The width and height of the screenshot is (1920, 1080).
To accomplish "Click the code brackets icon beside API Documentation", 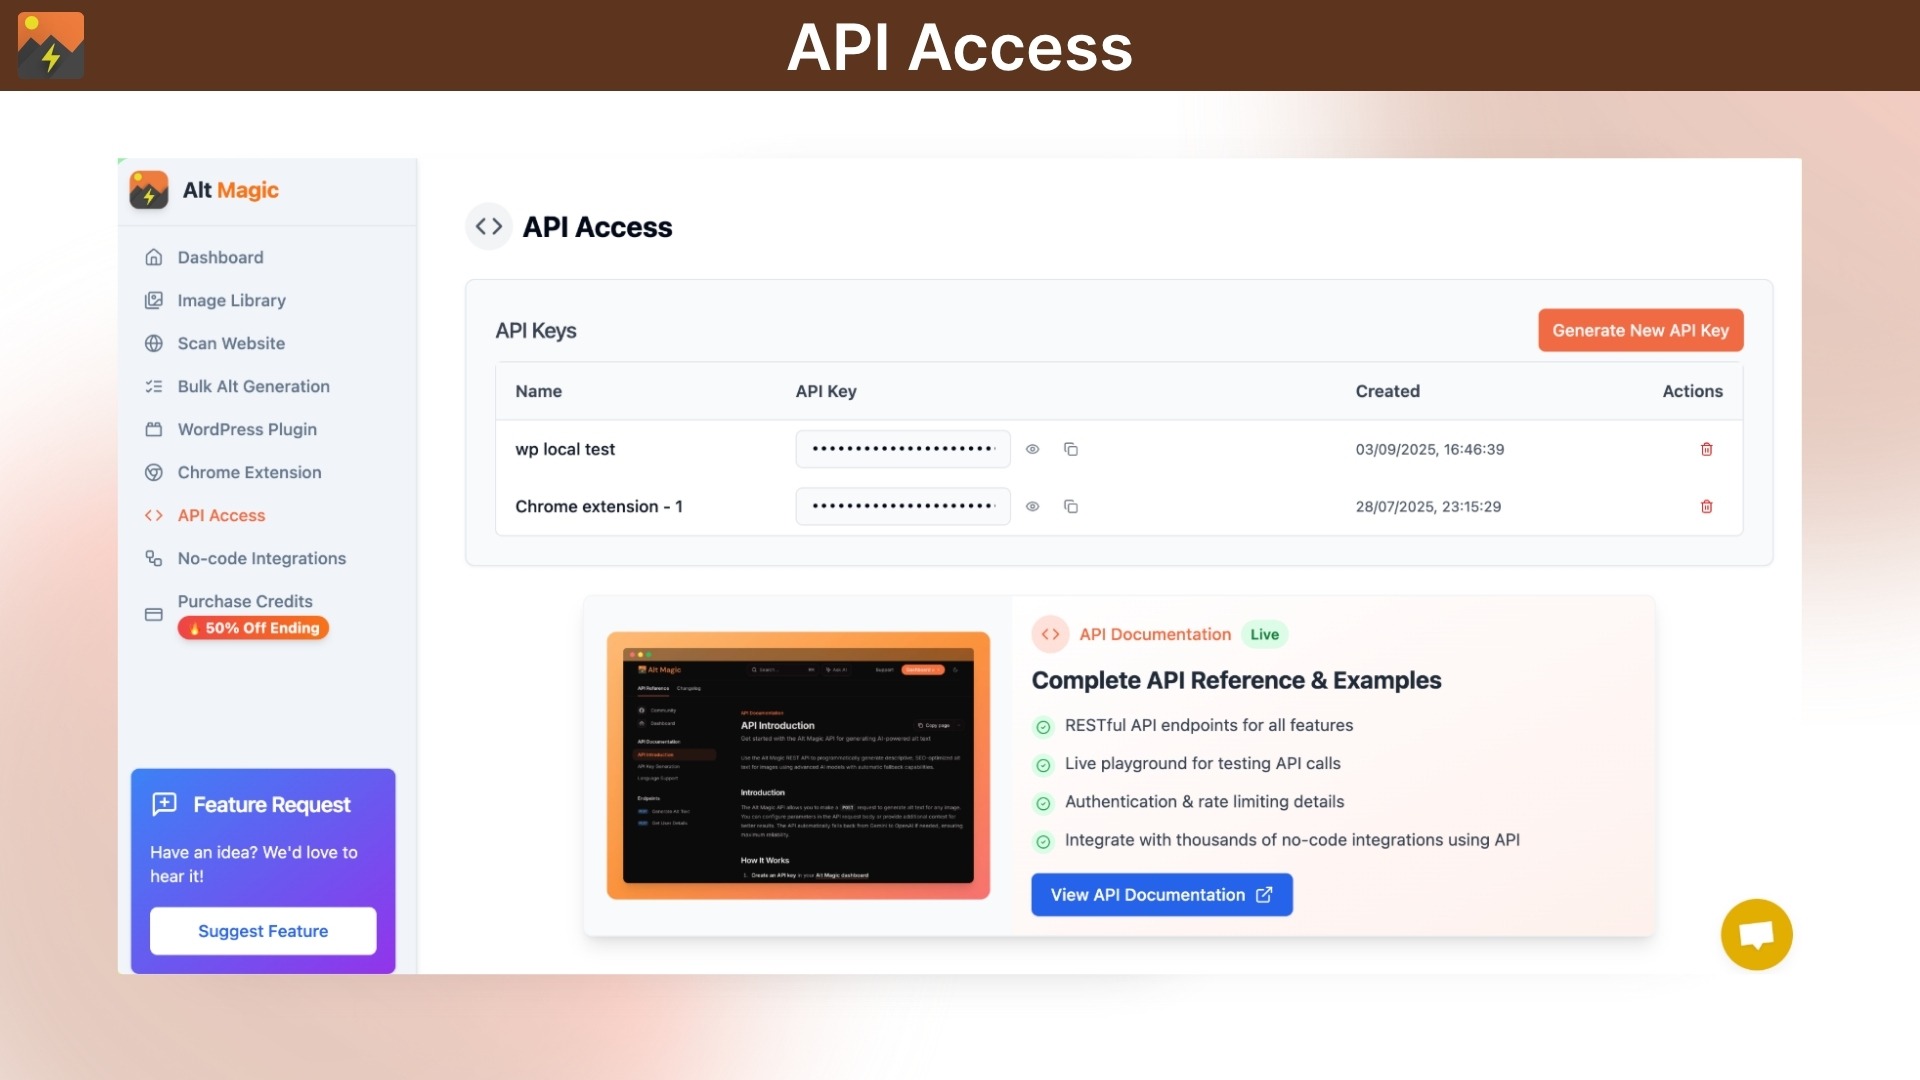I will point(1050,634).
